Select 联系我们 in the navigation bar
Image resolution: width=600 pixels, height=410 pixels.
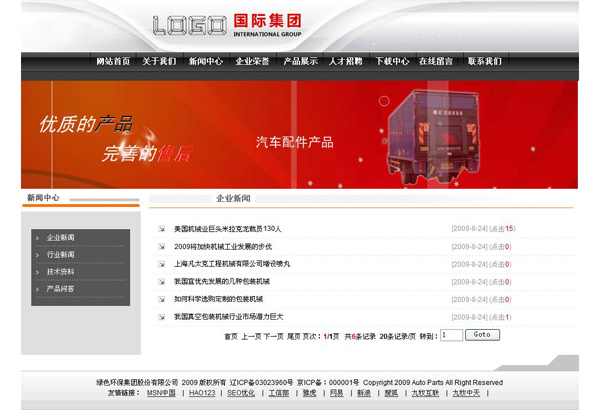pos(484,61)
